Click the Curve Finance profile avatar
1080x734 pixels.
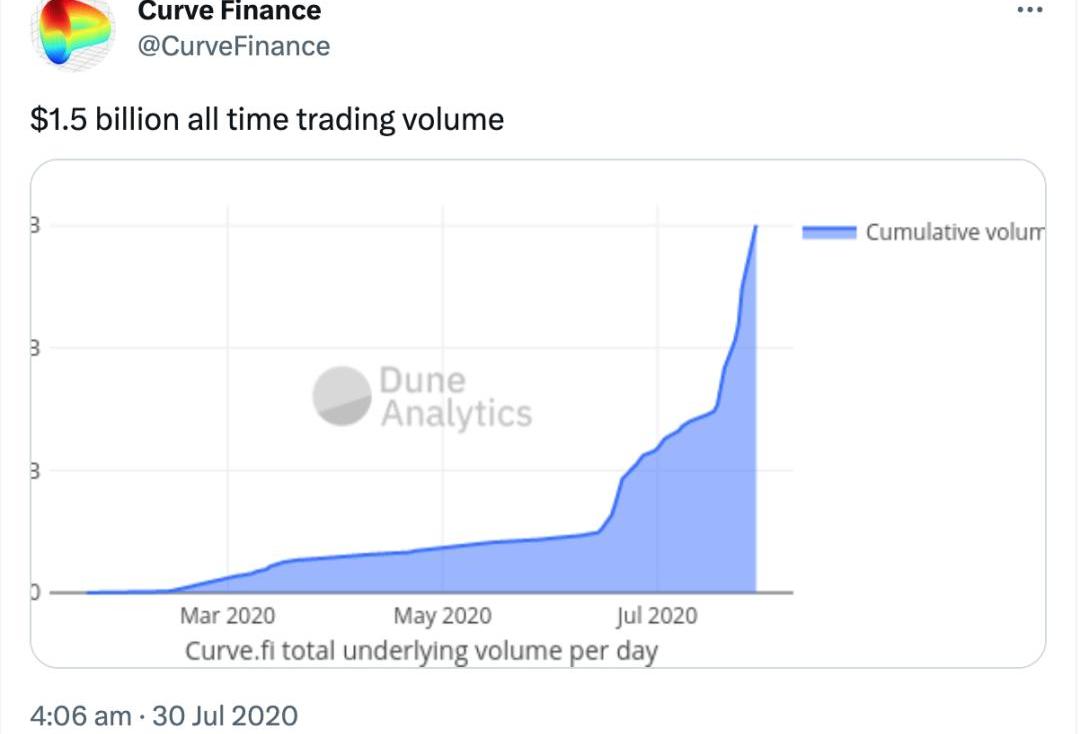[74, 33]
